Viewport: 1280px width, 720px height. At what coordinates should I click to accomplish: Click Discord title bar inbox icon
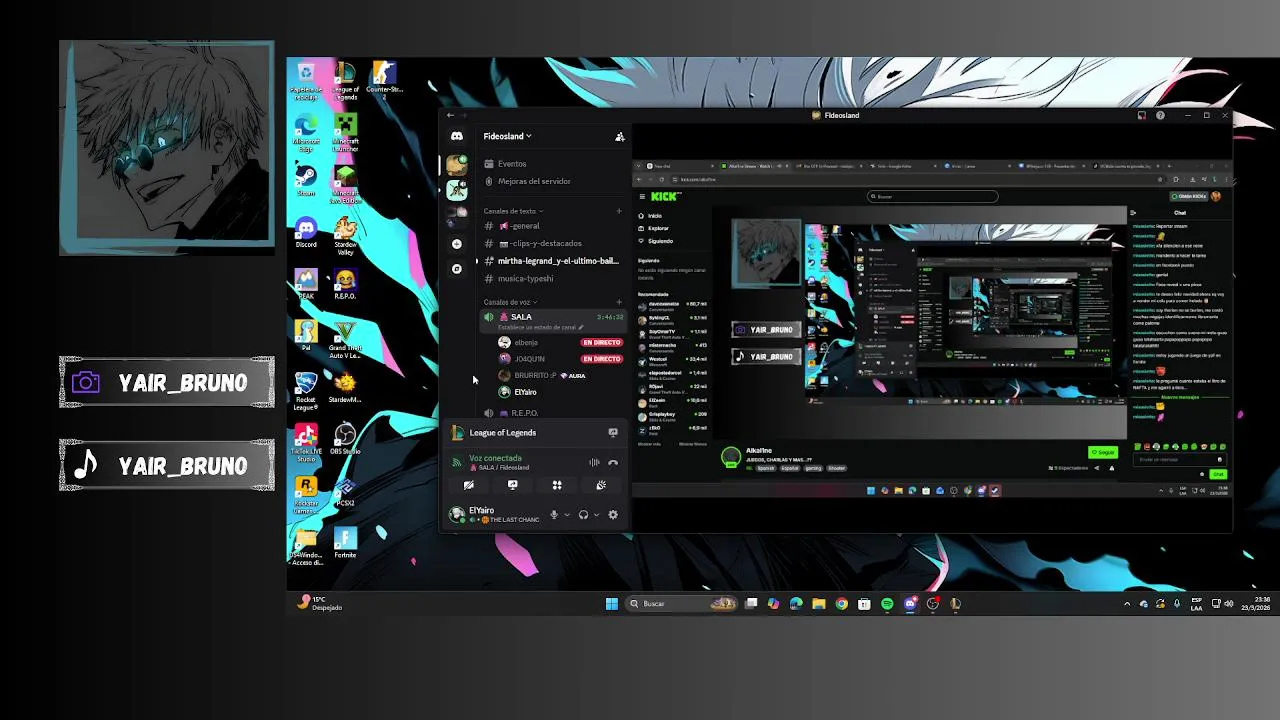[x=1141, y=115]
